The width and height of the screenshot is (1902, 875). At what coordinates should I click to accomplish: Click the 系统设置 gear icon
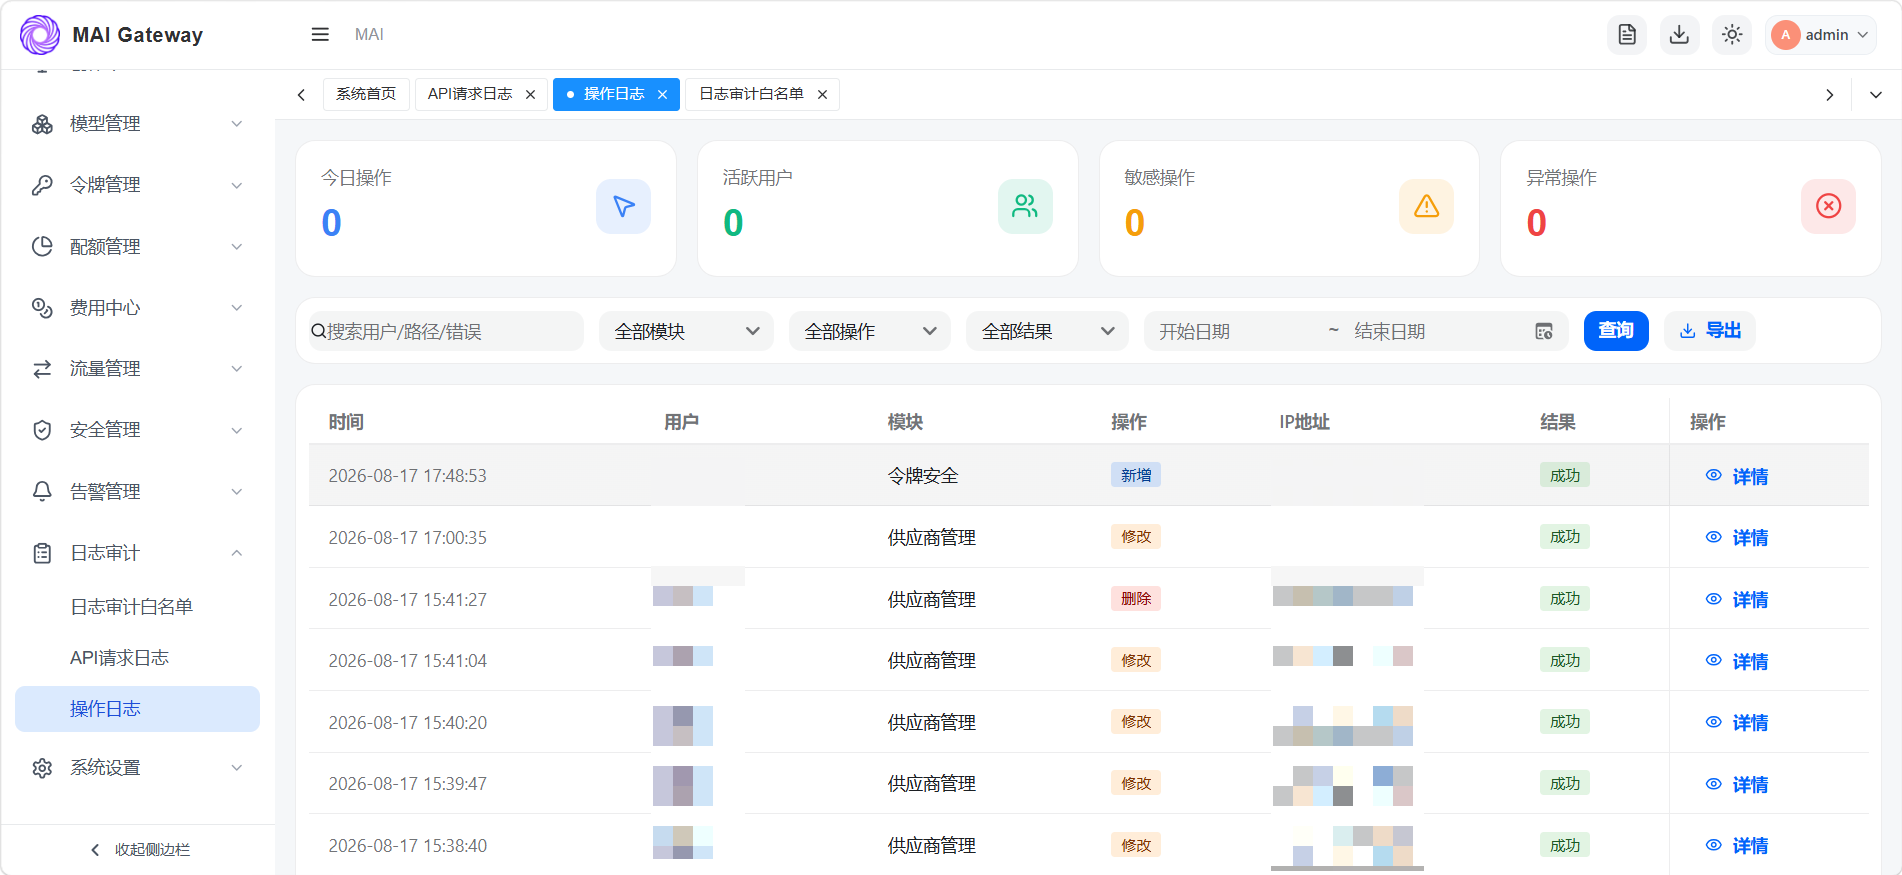tap(42, 768)
